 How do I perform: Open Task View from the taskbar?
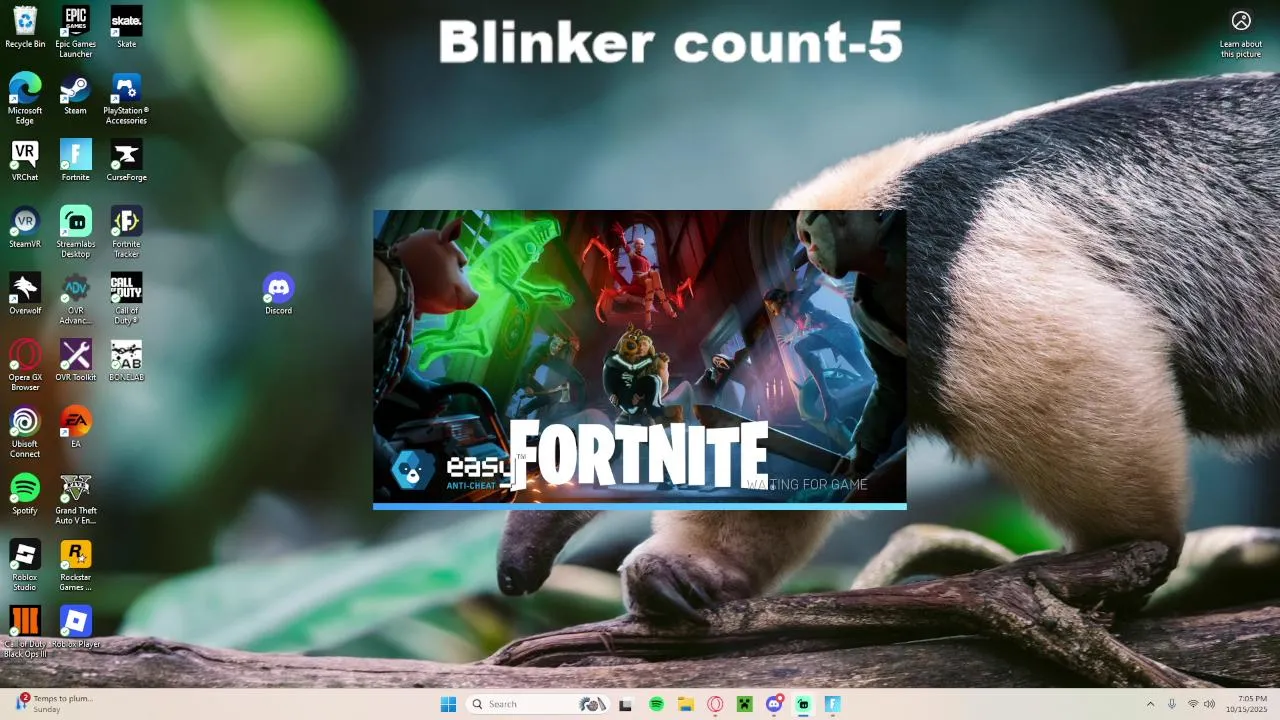[x=626, y=704]
